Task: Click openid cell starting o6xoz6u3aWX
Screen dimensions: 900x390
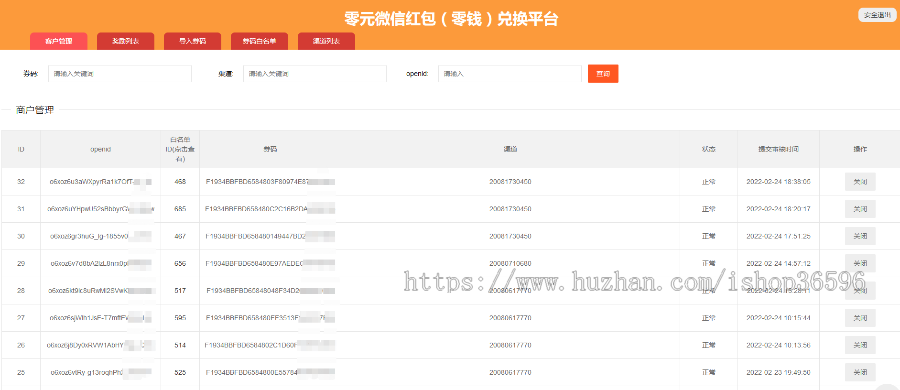Action: click(x=100, y=182)
